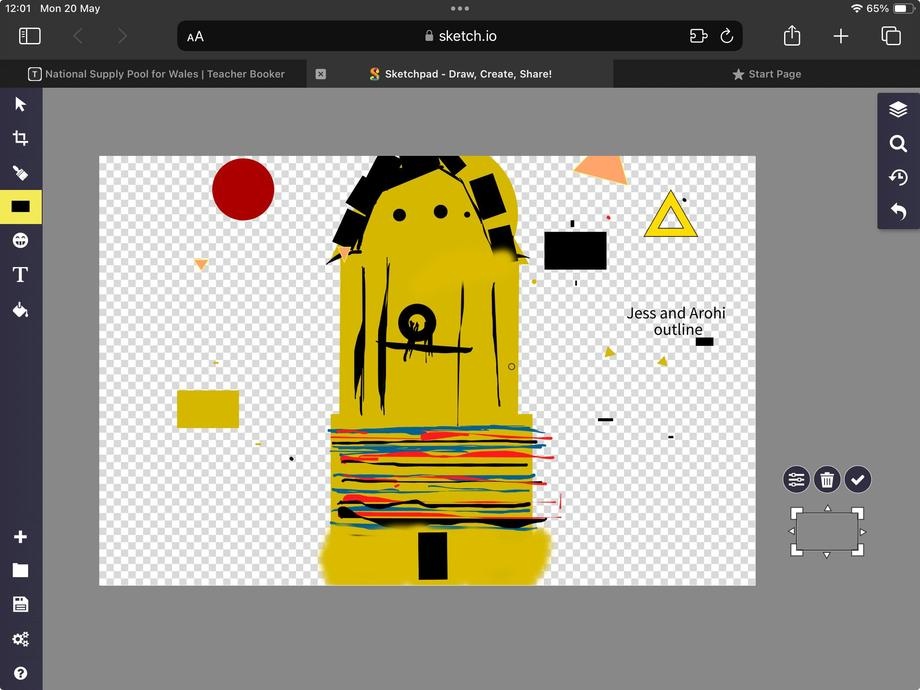
Task: Pick the Brush tool
Action: (x=21, y=172)
